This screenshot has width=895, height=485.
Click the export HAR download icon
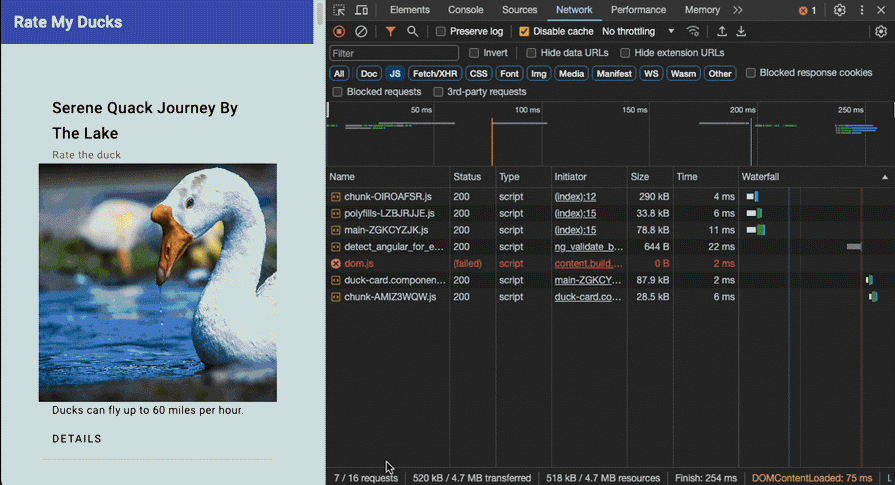coord(741,32)
